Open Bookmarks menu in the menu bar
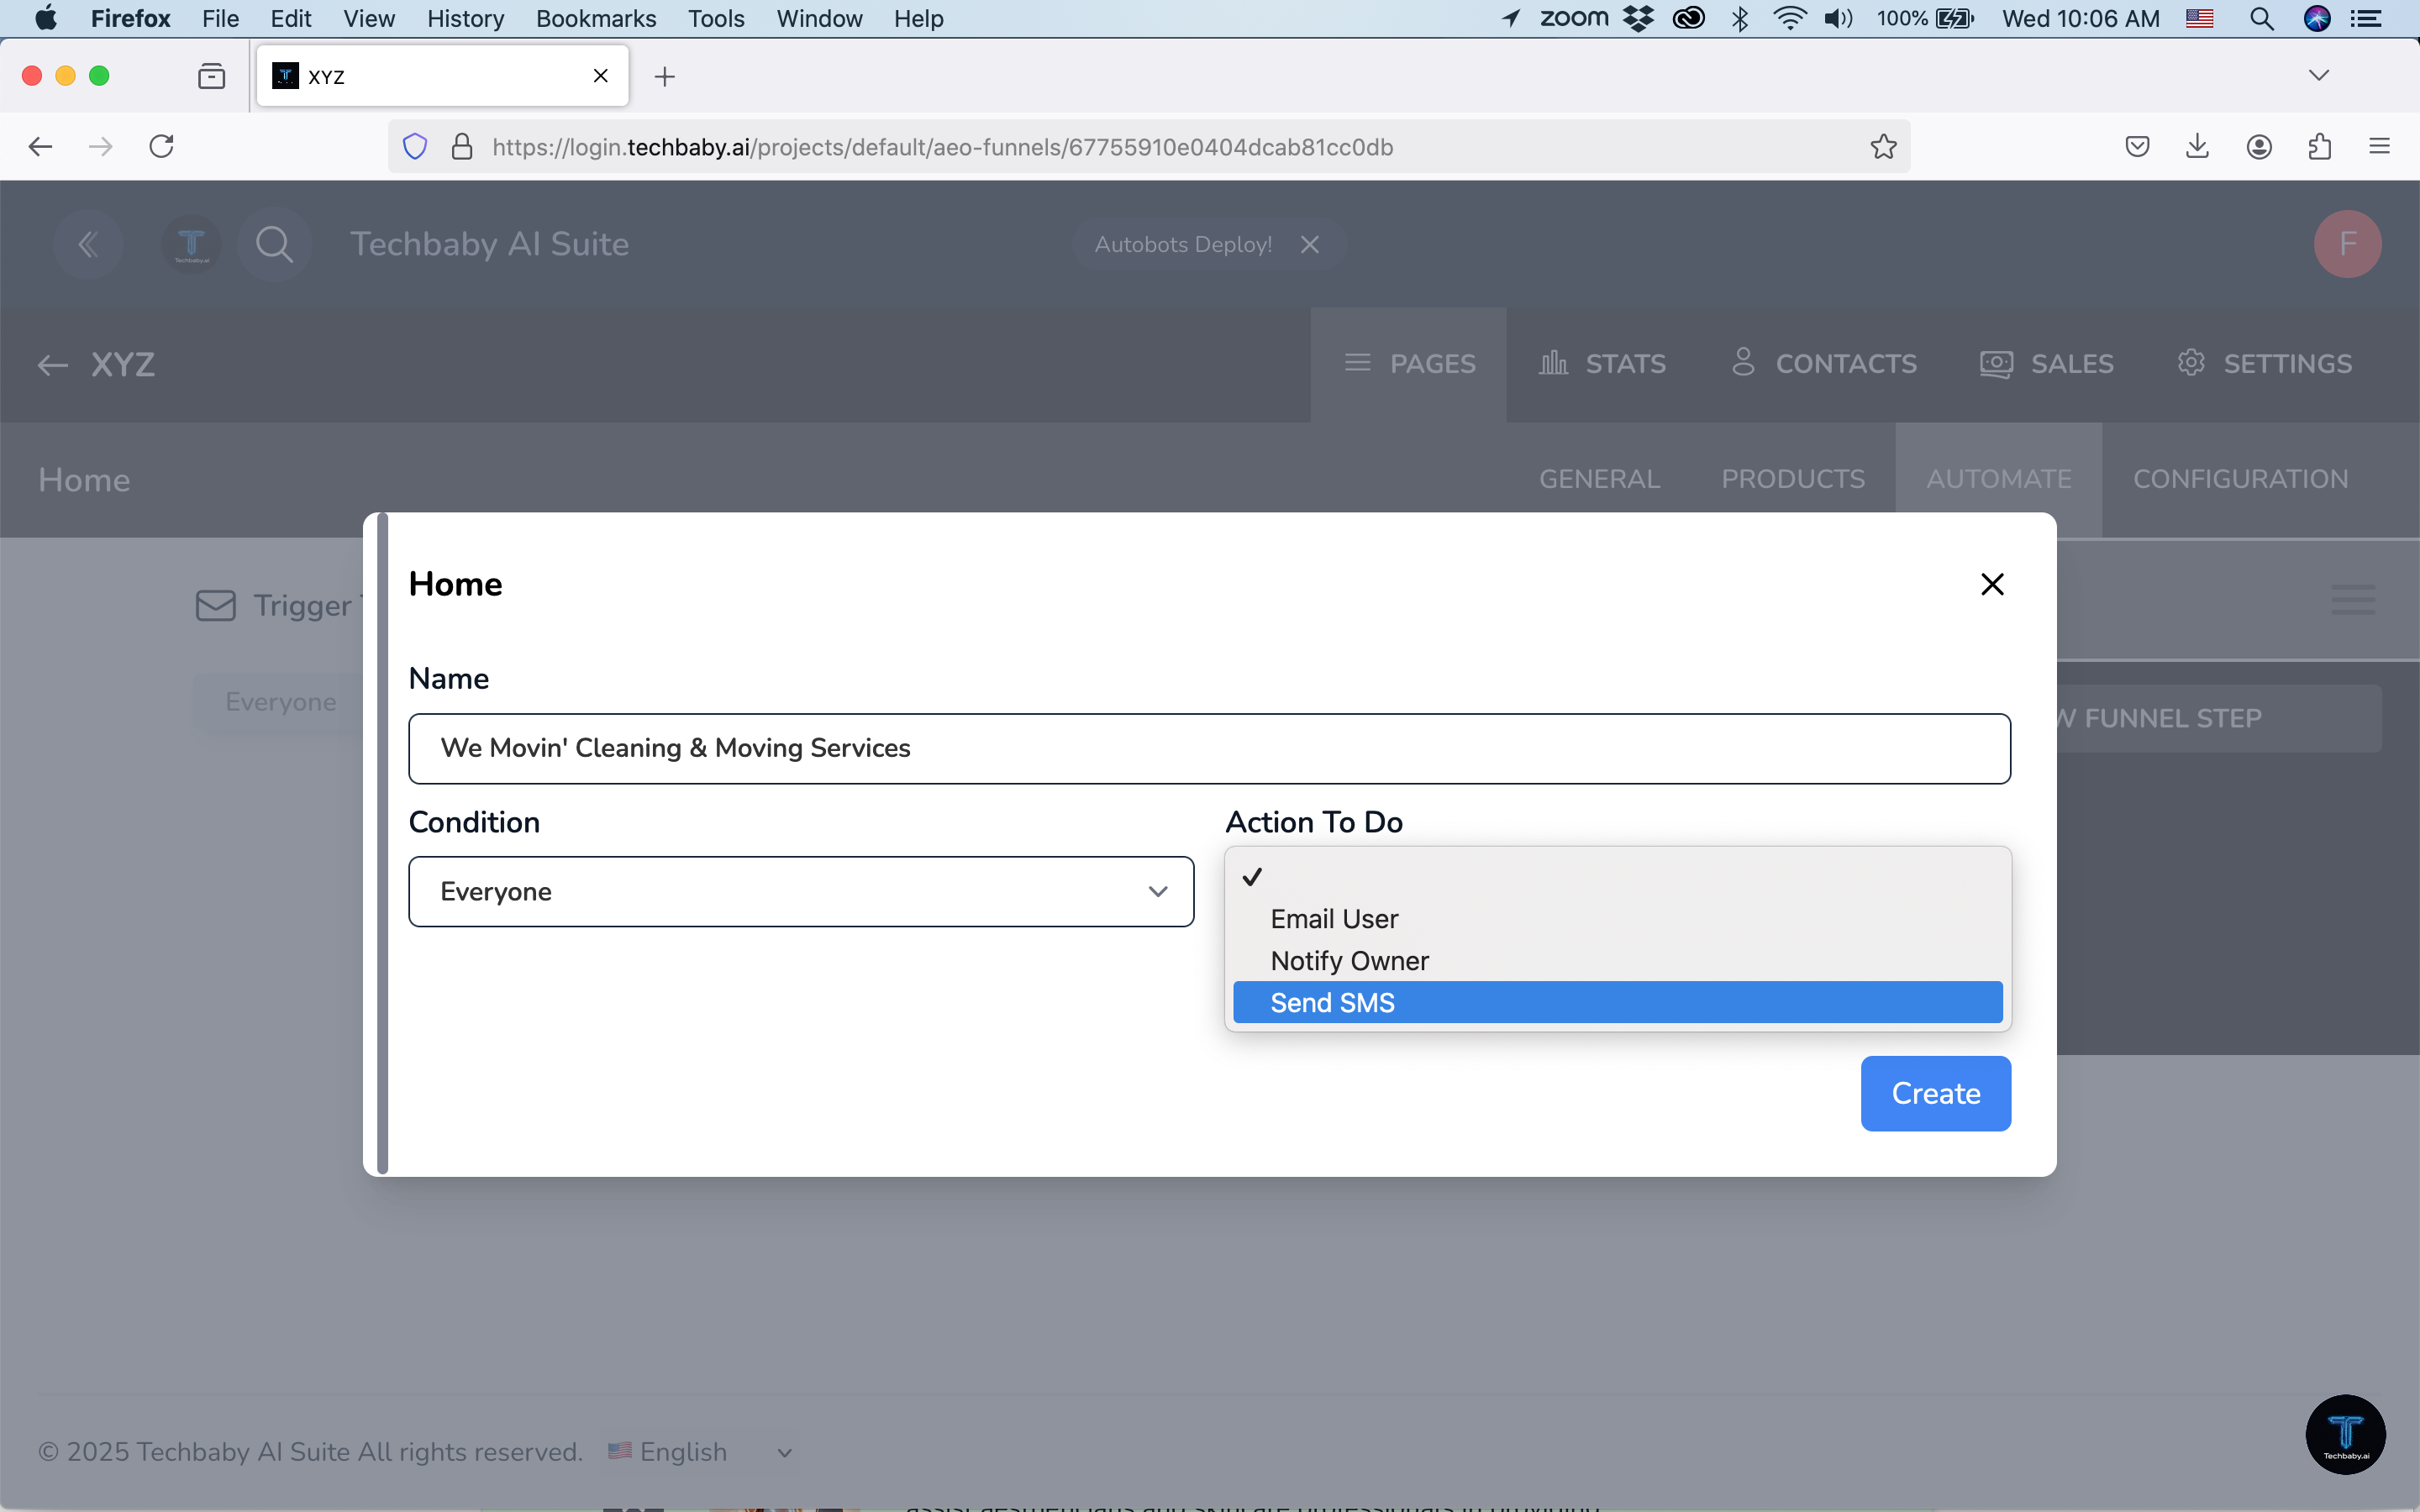 [595, 18]
